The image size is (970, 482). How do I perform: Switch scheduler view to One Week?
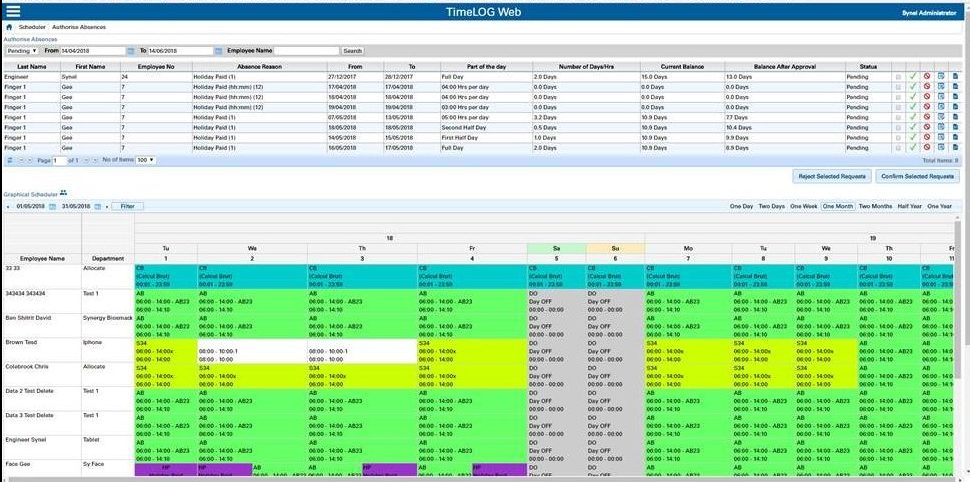click(x=803, y=206)
